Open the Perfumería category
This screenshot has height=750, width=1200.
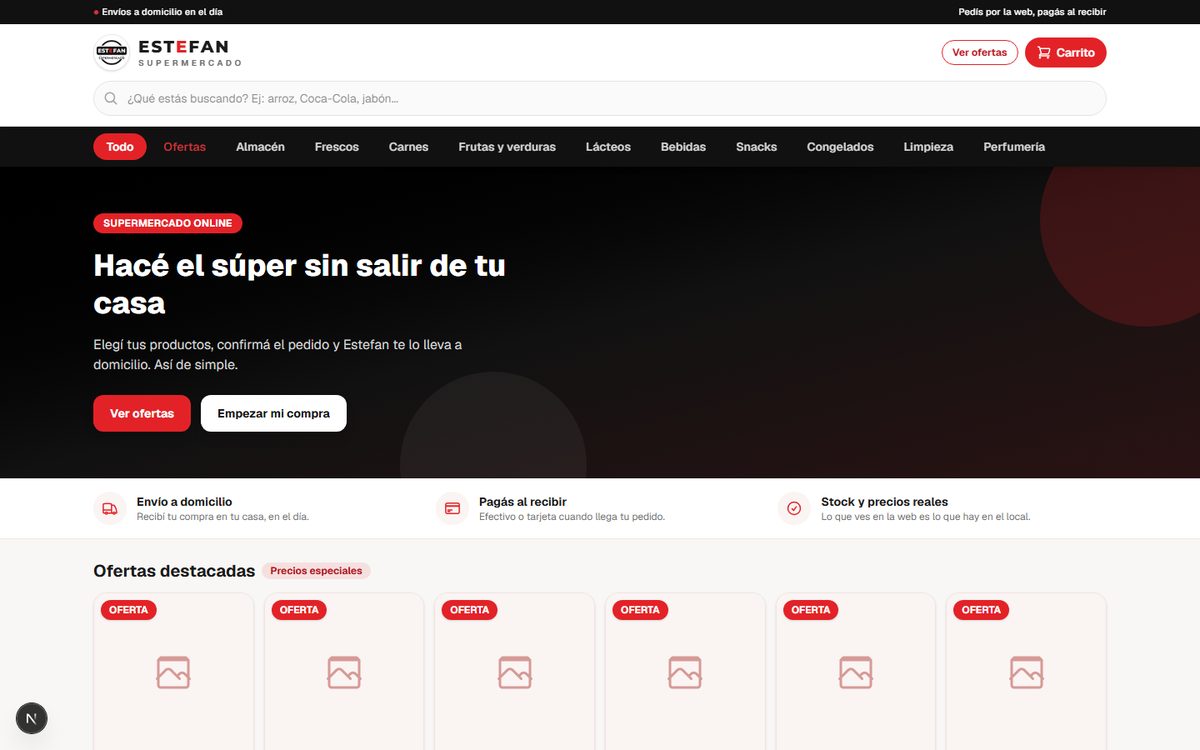point(1014,147)
